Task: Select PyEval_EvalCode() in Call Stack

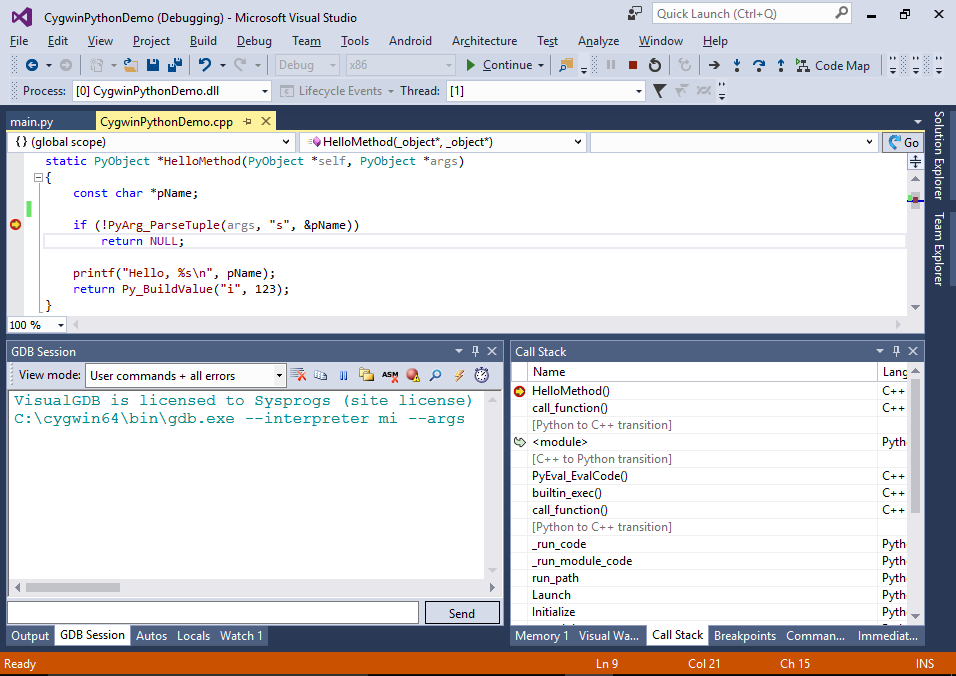Action: click(x=708, y=476)
